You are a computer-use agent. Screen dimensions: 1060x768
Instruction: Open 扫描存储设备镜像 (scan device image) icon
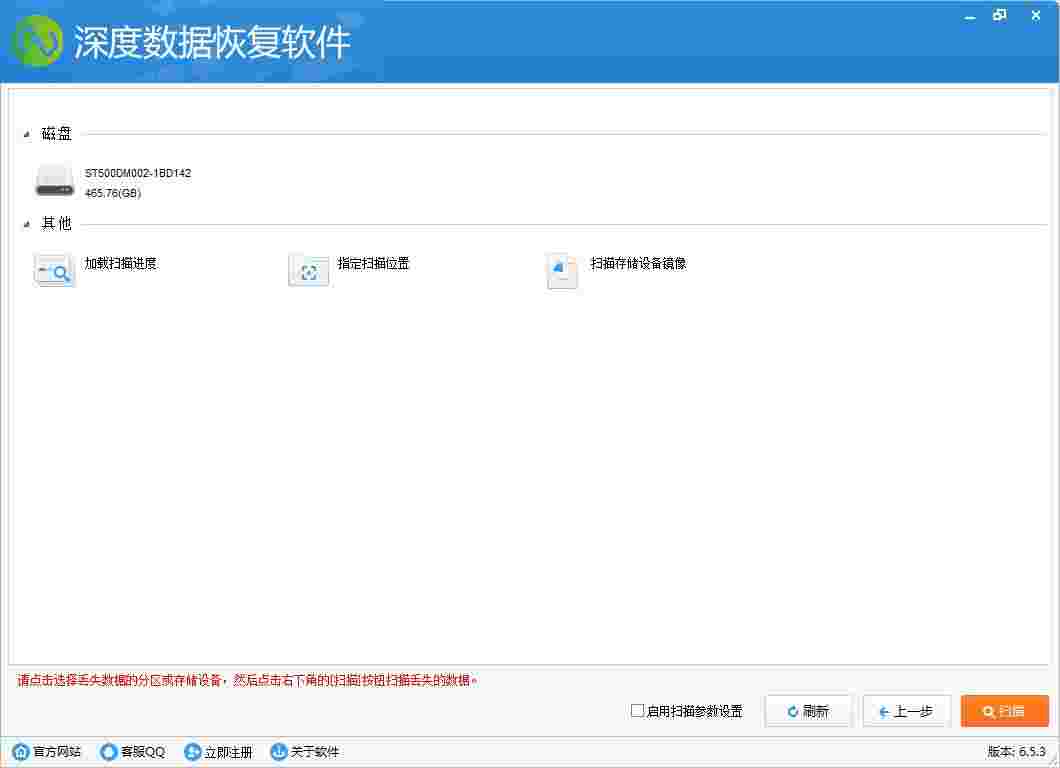coord(562,270)
